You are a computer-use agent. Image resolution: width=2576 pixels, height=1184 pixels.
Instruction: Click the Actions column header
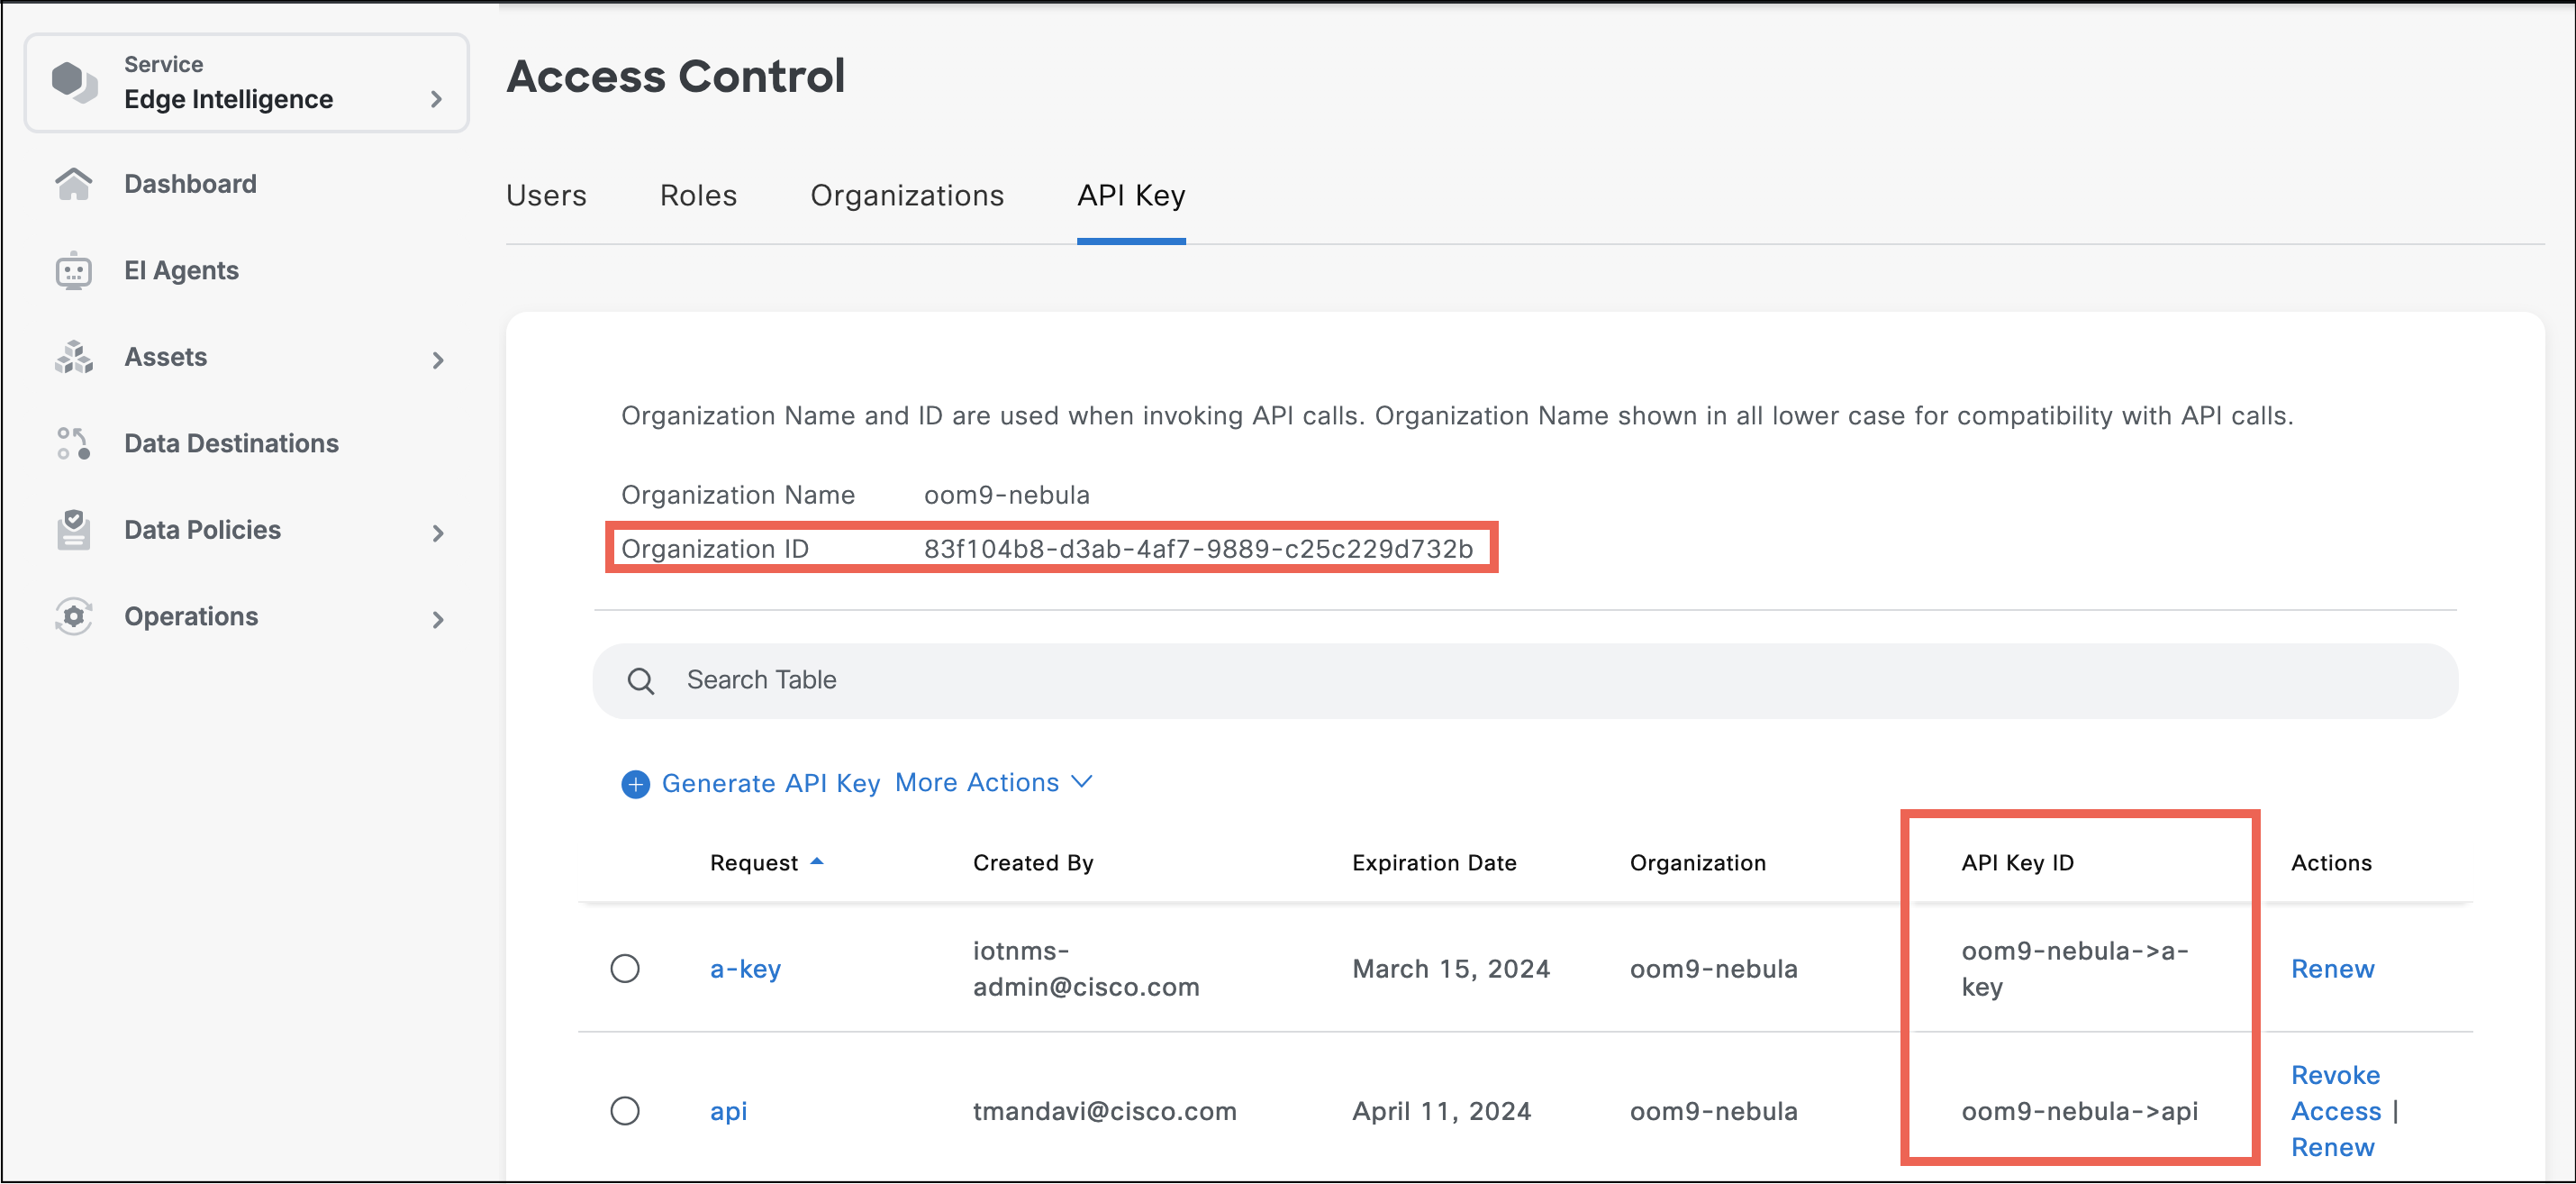pyautogui.click(x=2330, y=863)
